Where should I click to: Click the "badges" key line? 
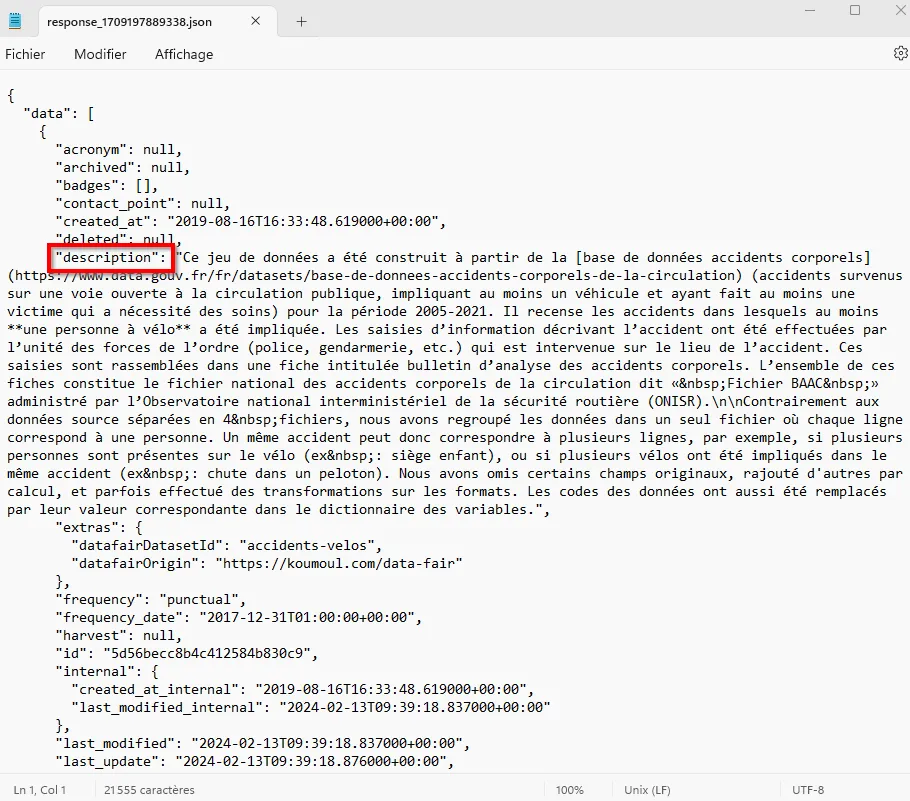[x=107, y=185]
